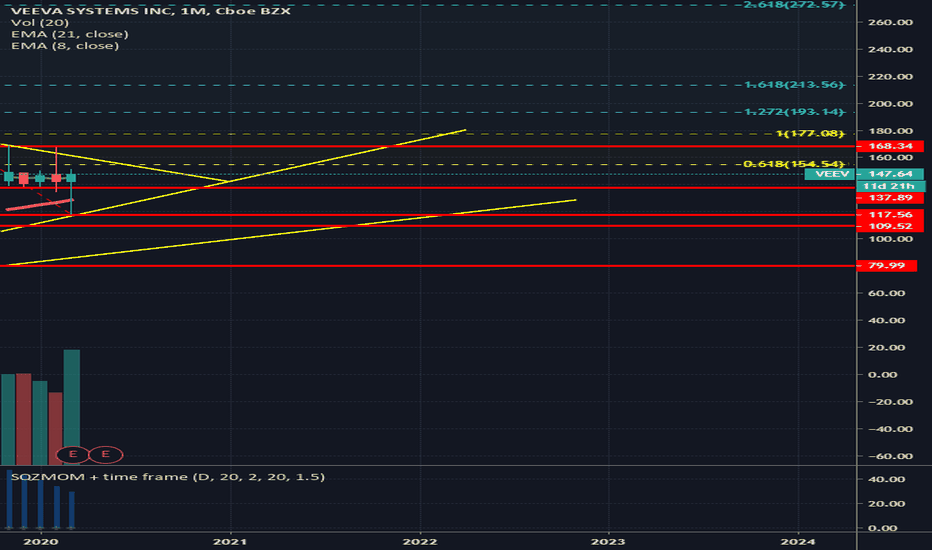Image resolution: width=932 pixels, height=550 pixels.
Task: Click the VEEV price label tag
Action: 830,174
